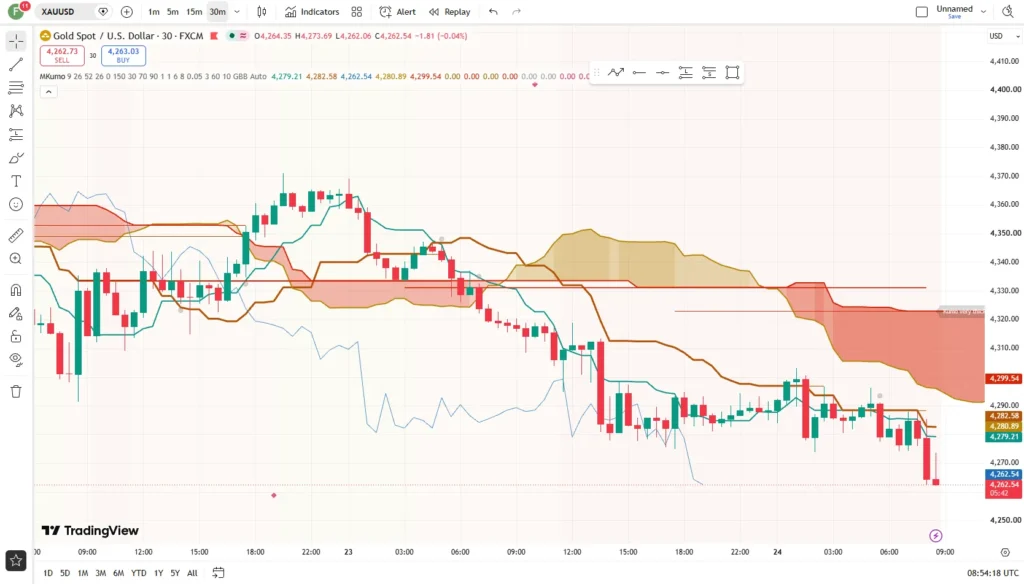1024x584 pixels.
Task: Choose short position tool in floating toolbar
Action: pyautogui.click(x=709, y=73)
